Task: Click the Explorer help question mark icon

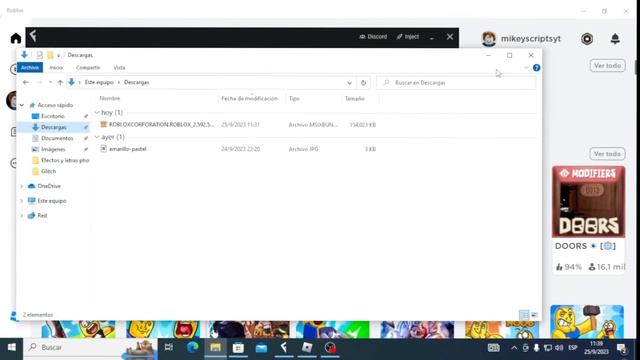Action: (536, 68)
